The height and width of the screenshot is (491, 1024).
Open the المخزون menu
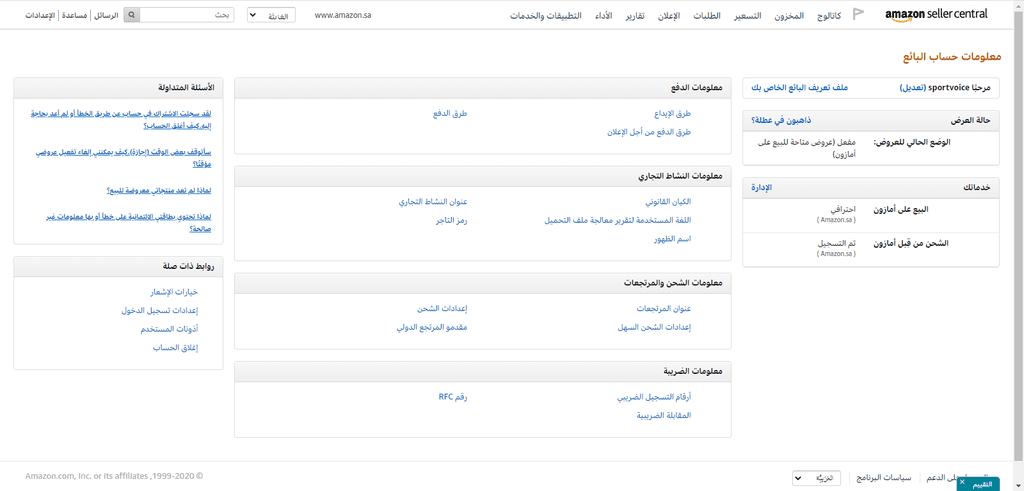tap(790, 15)
